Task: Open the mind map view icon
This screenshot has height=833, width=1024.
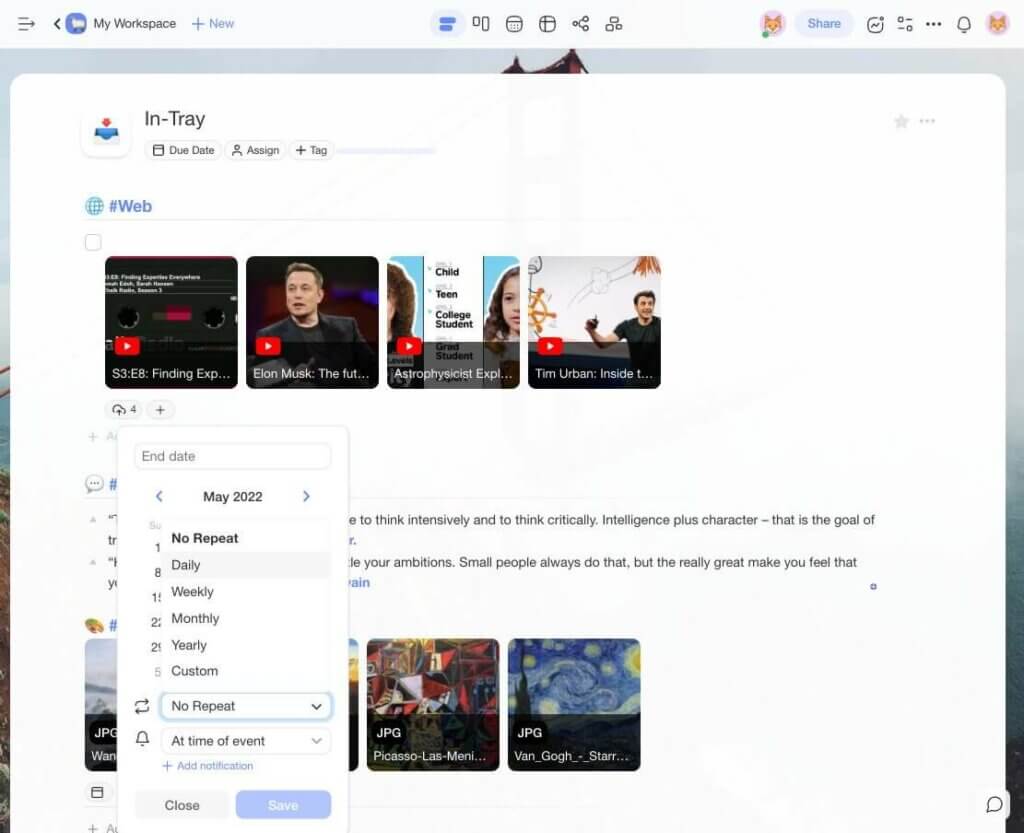Action: (x=580, y=24)
